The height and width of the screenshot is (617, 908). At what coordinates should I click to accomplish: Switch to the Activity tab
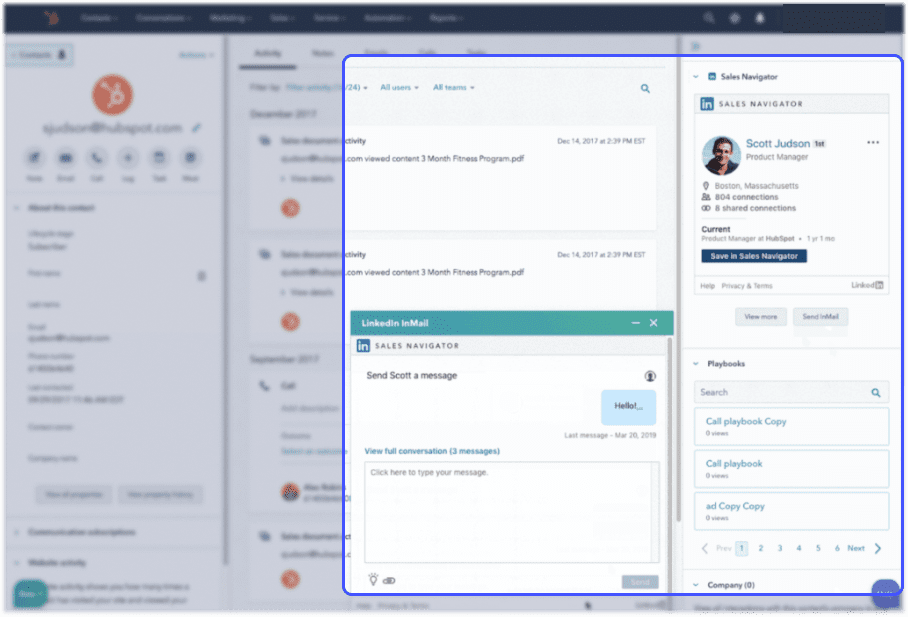point(268,53)
